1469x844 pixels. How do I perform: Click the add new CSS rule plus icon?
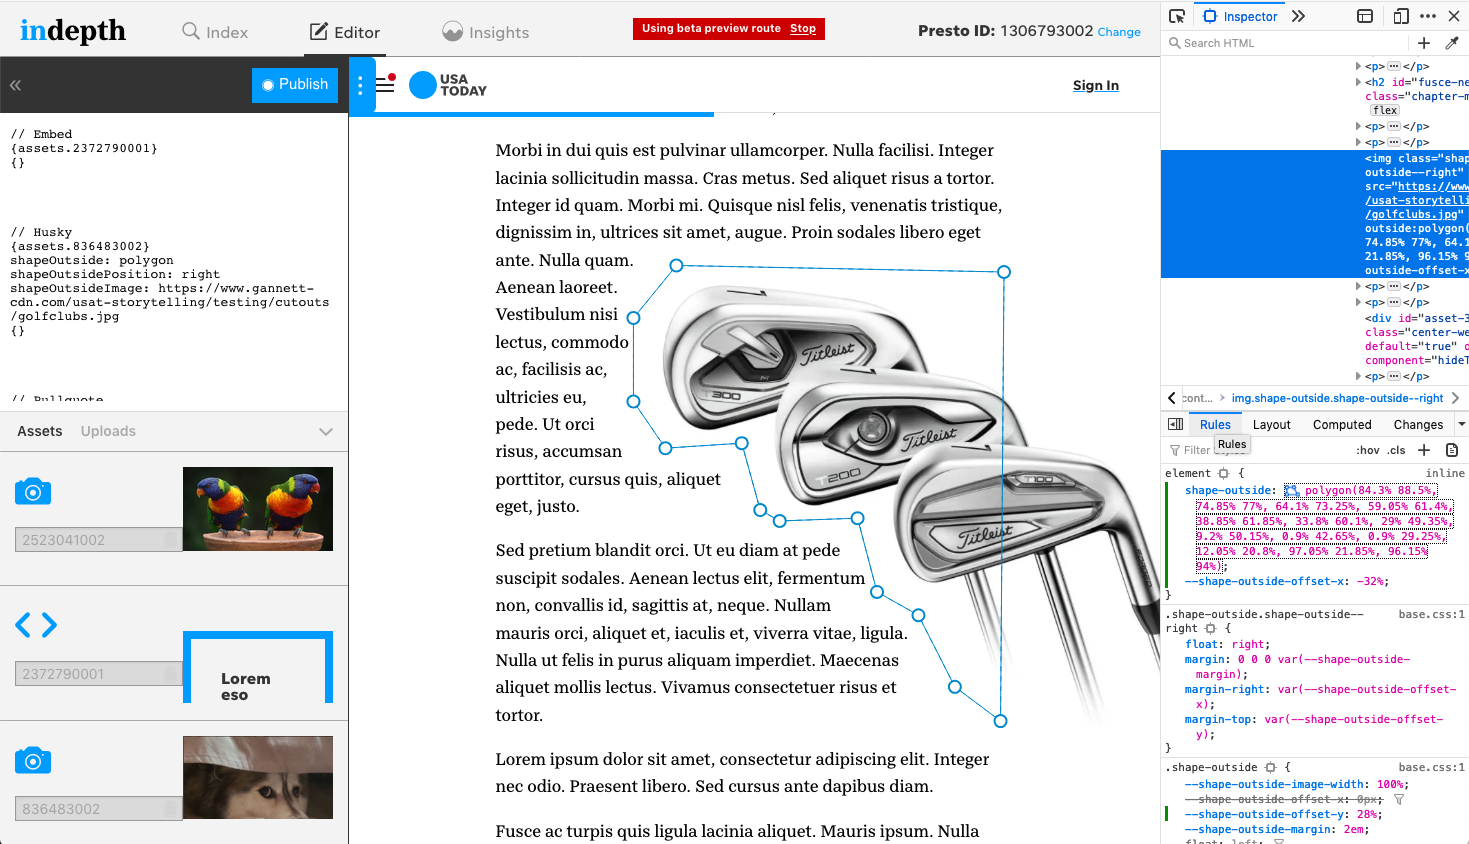point(1424,450)
